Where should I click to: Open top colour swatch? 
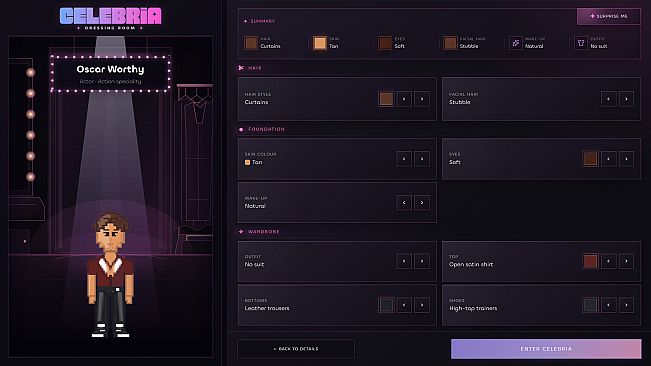coord(590,261)
